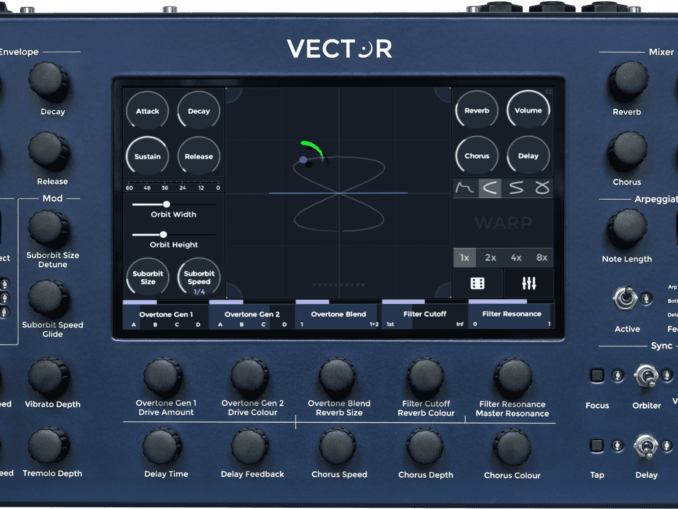Select the 8x orbit speed multiplier
Screen dimensions: 678x509
[x=542, y=258]
